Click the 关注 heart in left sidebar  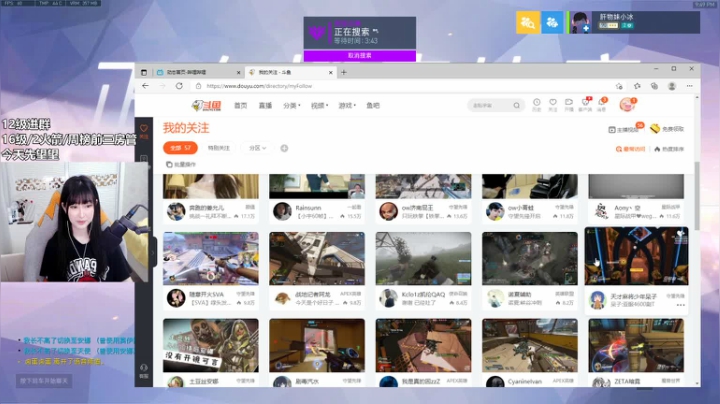pos(144,131)
